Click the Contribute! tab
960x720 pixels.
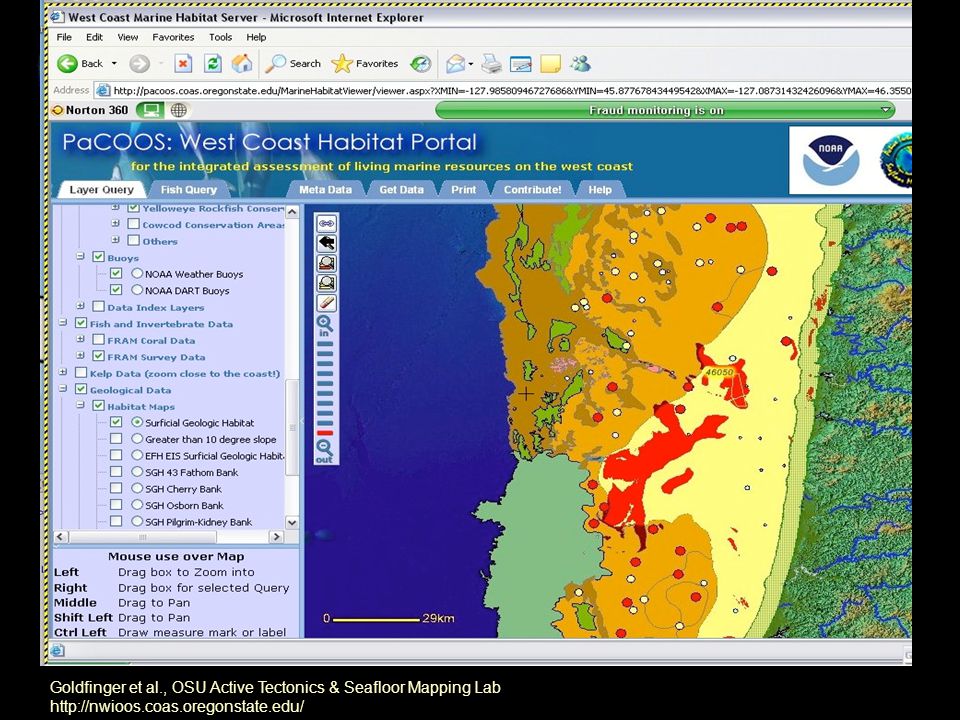tap(532, 190)
